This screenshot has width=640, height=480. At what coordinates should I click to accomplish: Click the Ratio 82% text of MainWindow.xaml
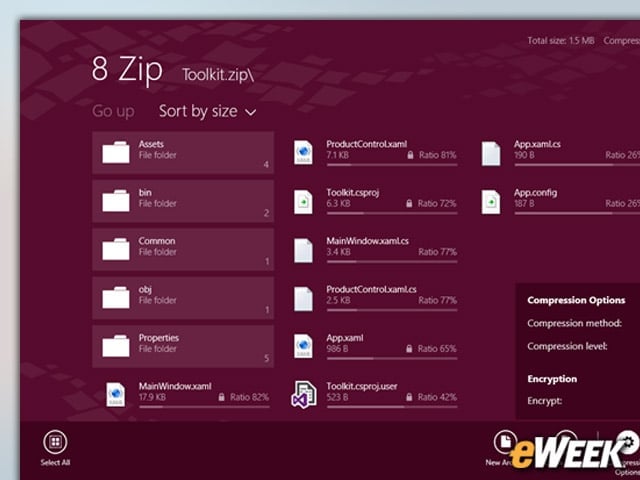249,397
